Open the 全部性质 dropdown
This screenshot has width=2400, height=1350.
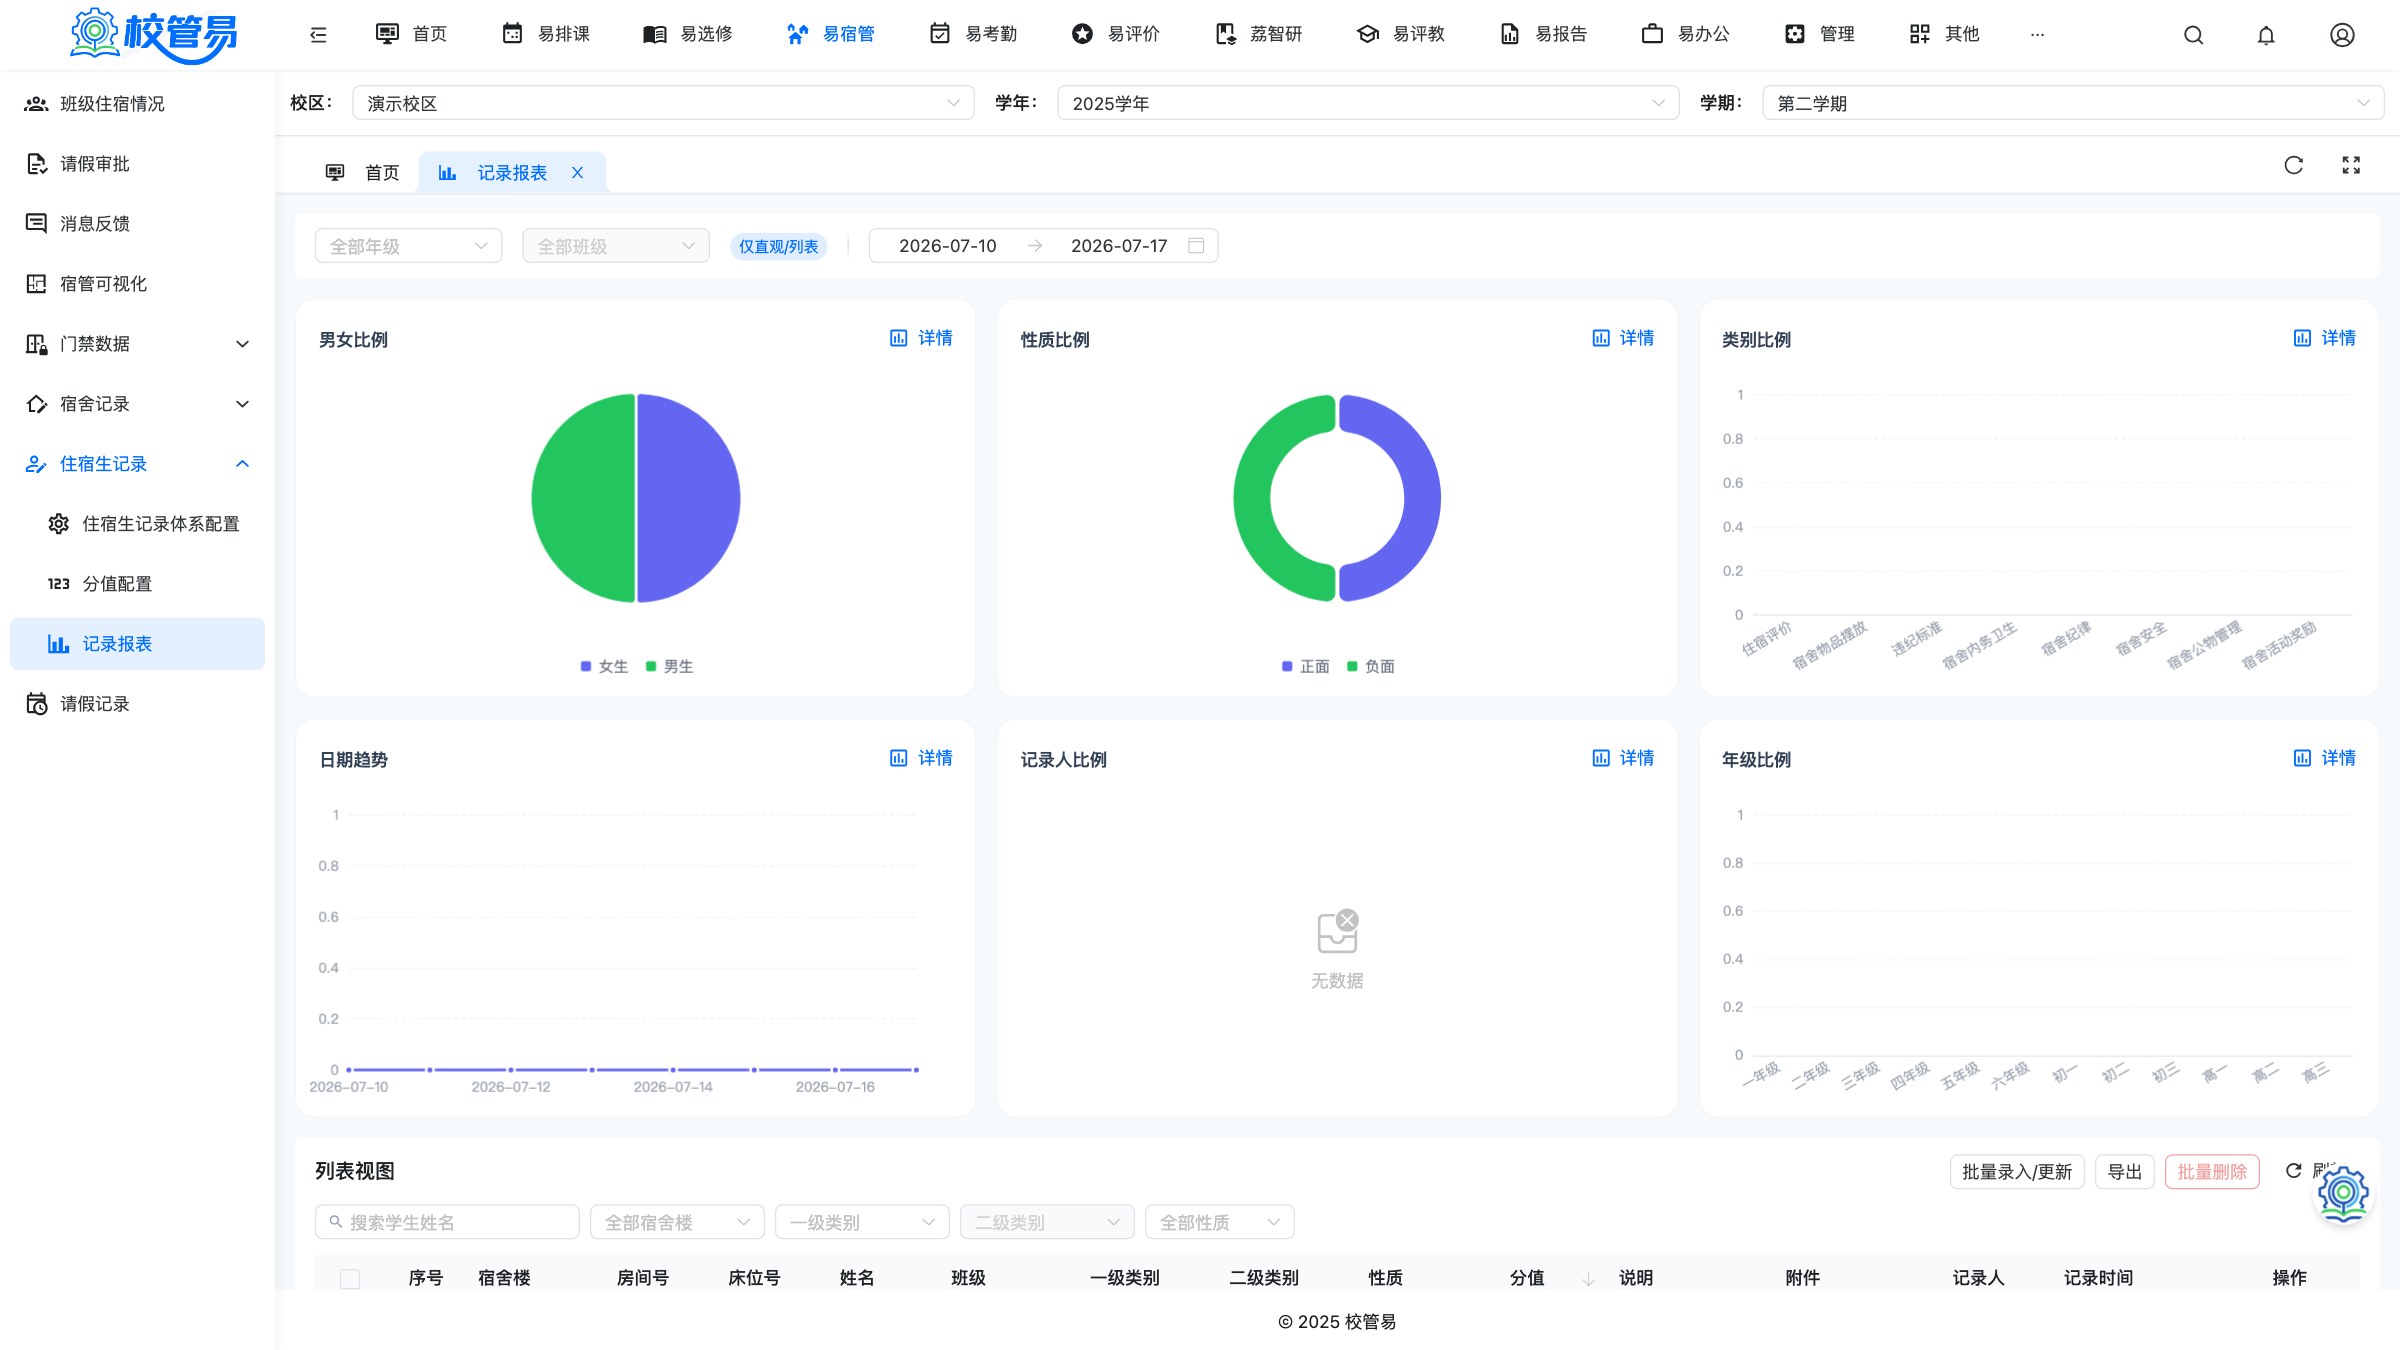point(1220,1222)
